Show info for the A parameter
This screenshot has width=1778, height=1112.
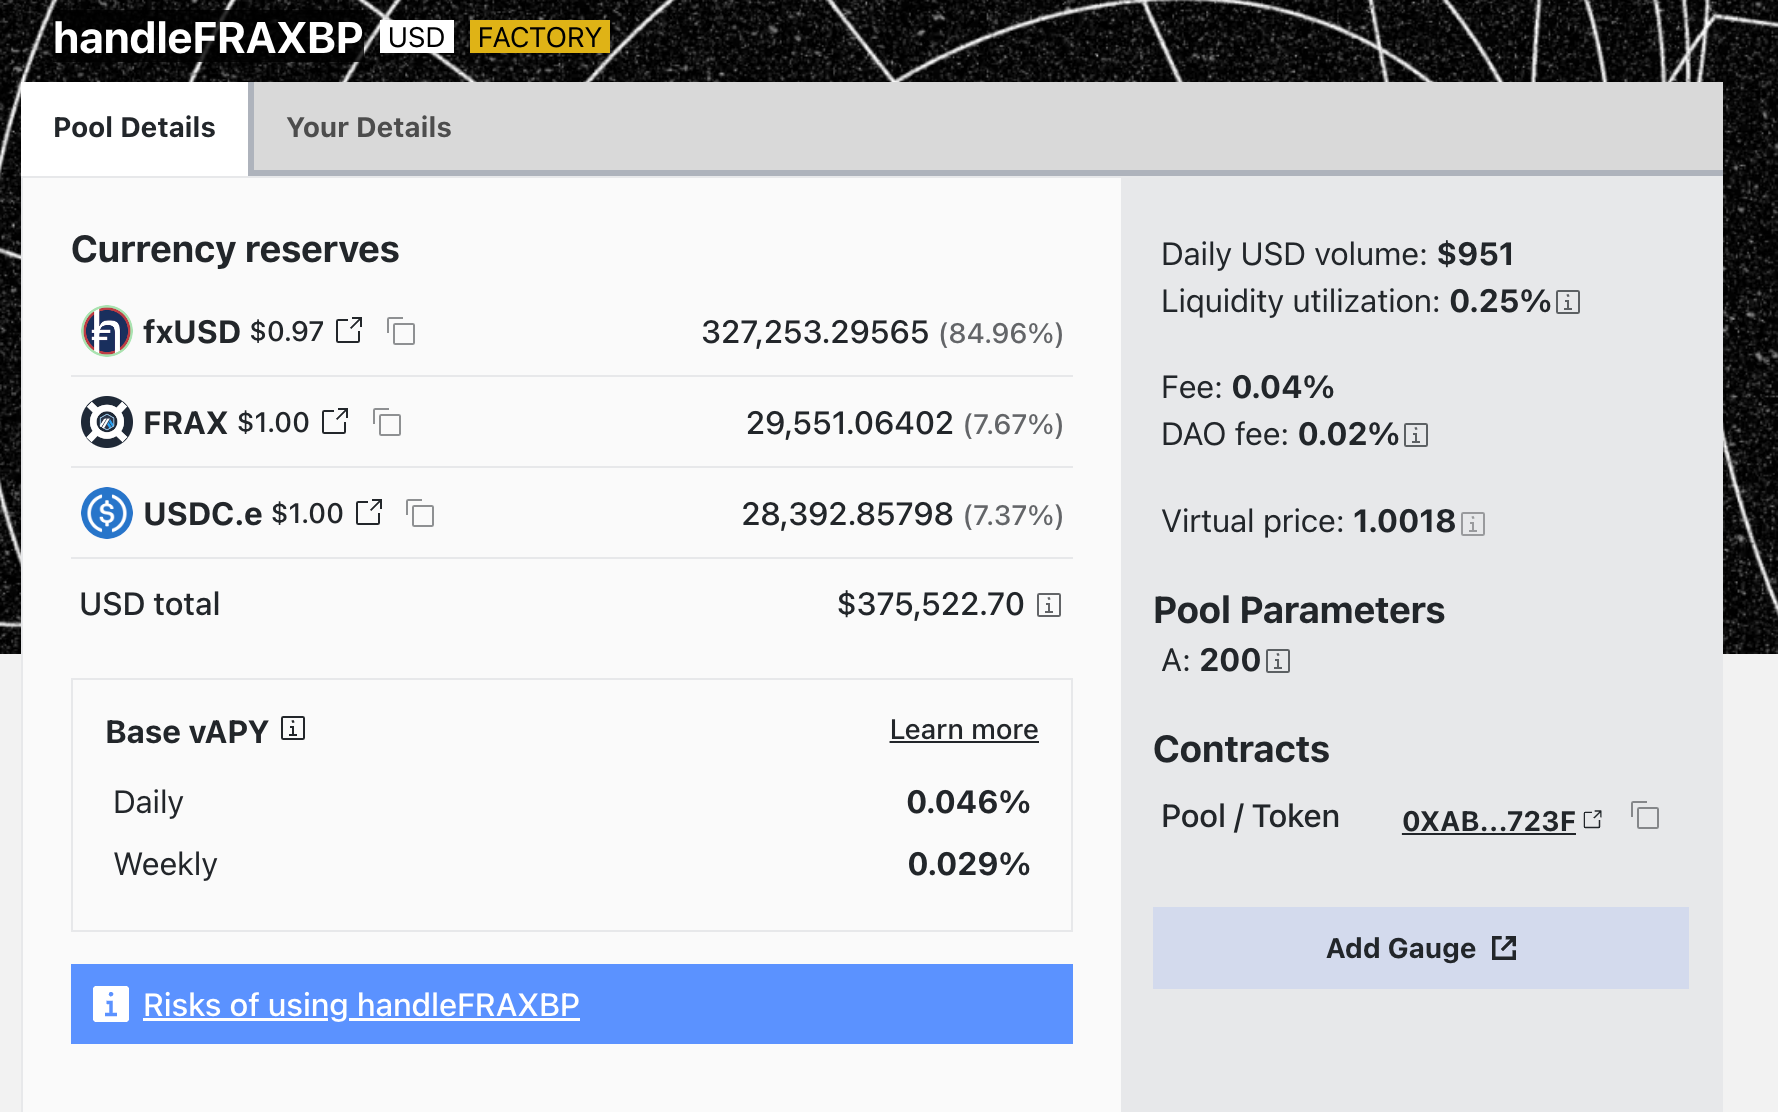(x=1278, y=661)
